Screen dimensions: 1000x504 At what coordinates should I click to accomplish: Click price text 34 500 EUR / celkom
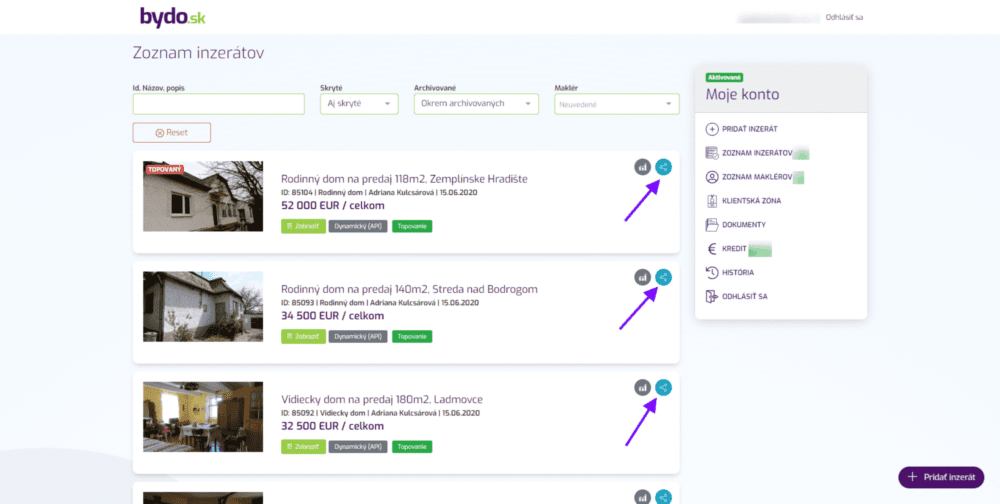coord(333,316)
